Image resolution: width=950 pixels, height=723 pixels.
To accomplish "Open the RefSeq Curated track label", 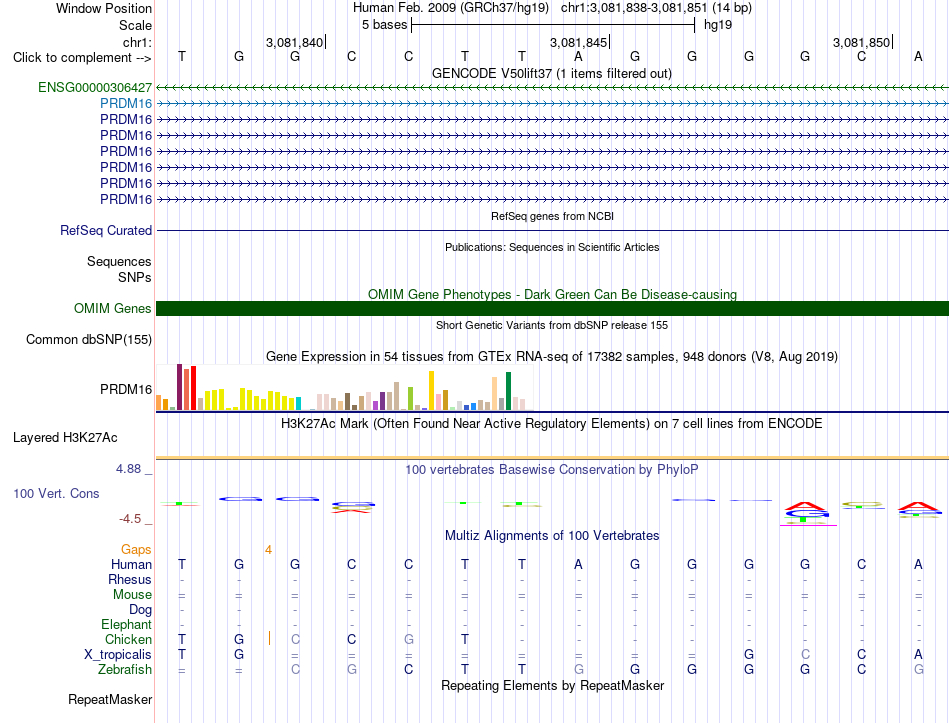I will (x=106, y=230).
